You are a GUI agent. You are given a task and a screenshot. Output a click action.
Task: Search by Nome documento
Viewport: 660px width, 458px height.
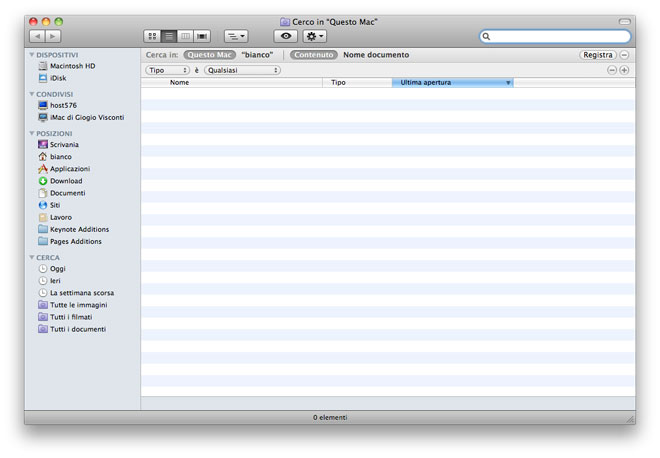point(376,55)
